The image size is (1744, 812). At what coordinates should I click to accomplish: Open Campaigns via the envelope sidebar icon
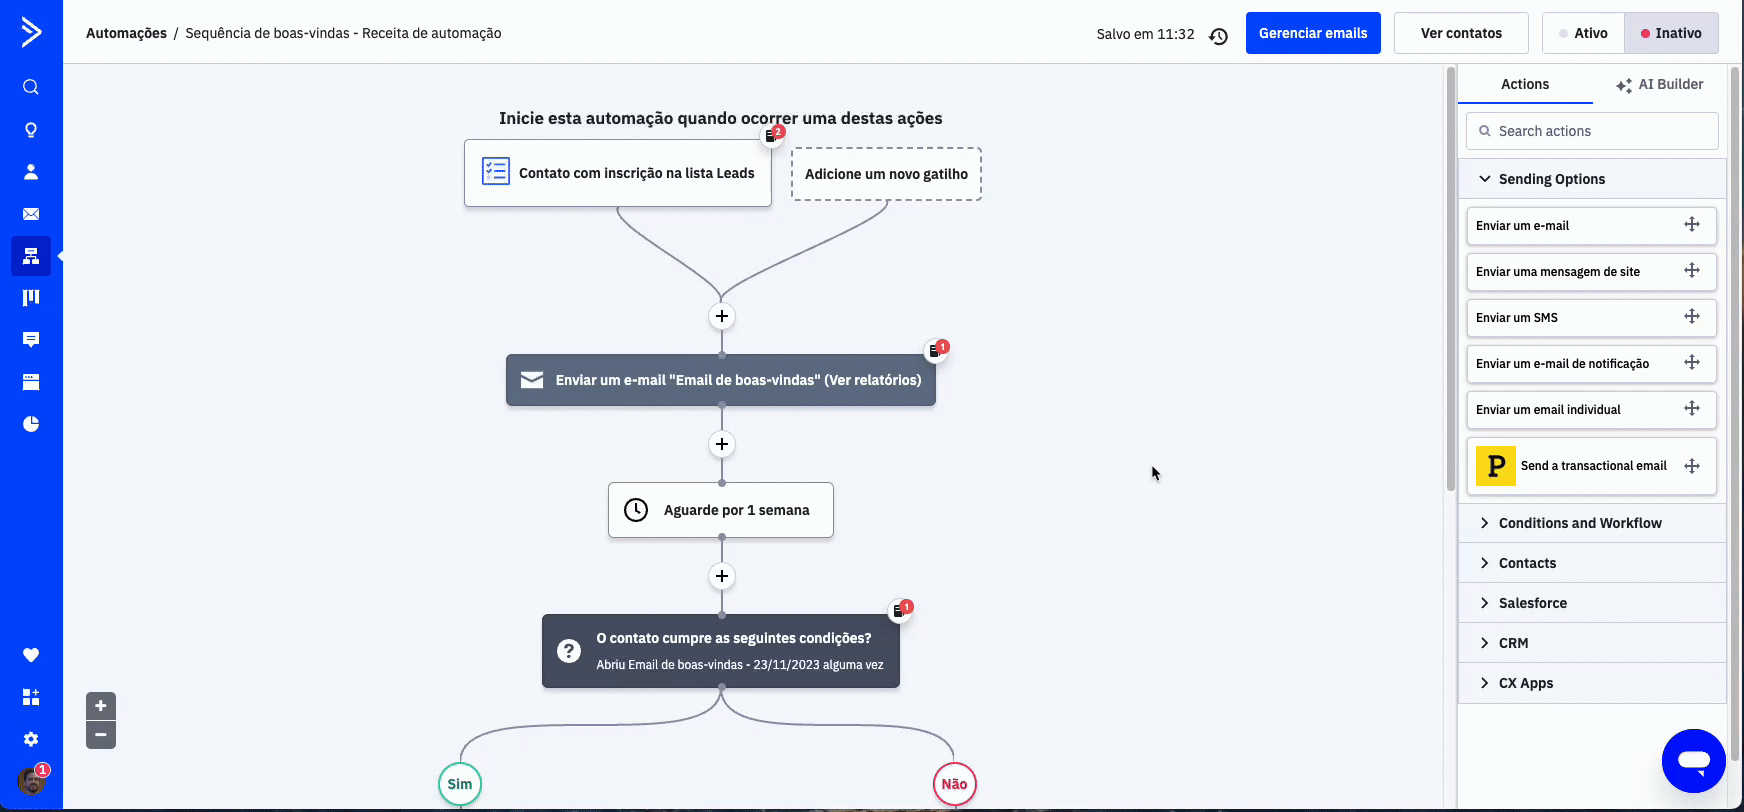point(31,214)
